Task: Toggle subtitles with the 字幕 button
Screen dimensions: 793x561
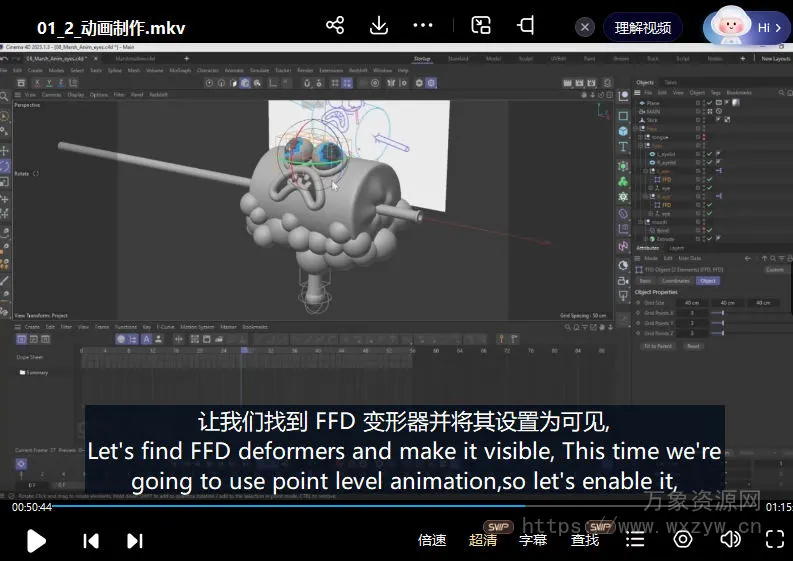Action: pyautogui.click(x=533, y=540)
